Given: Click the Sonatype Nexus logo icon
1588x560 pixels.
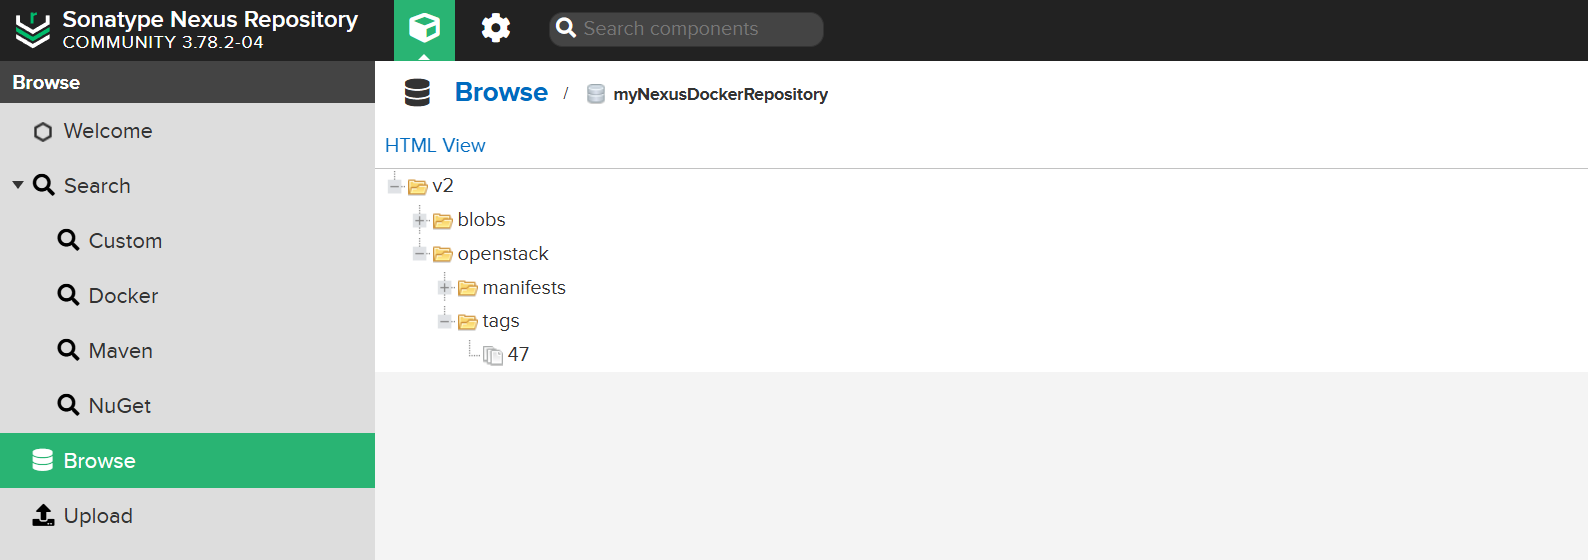Looking at the screenshot, I should tap(32, 30).
